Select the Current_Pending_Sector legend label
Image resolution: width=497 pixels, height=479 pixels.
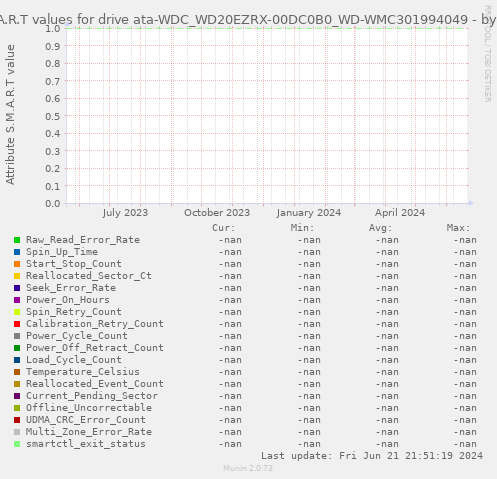(x=92, y=396)
